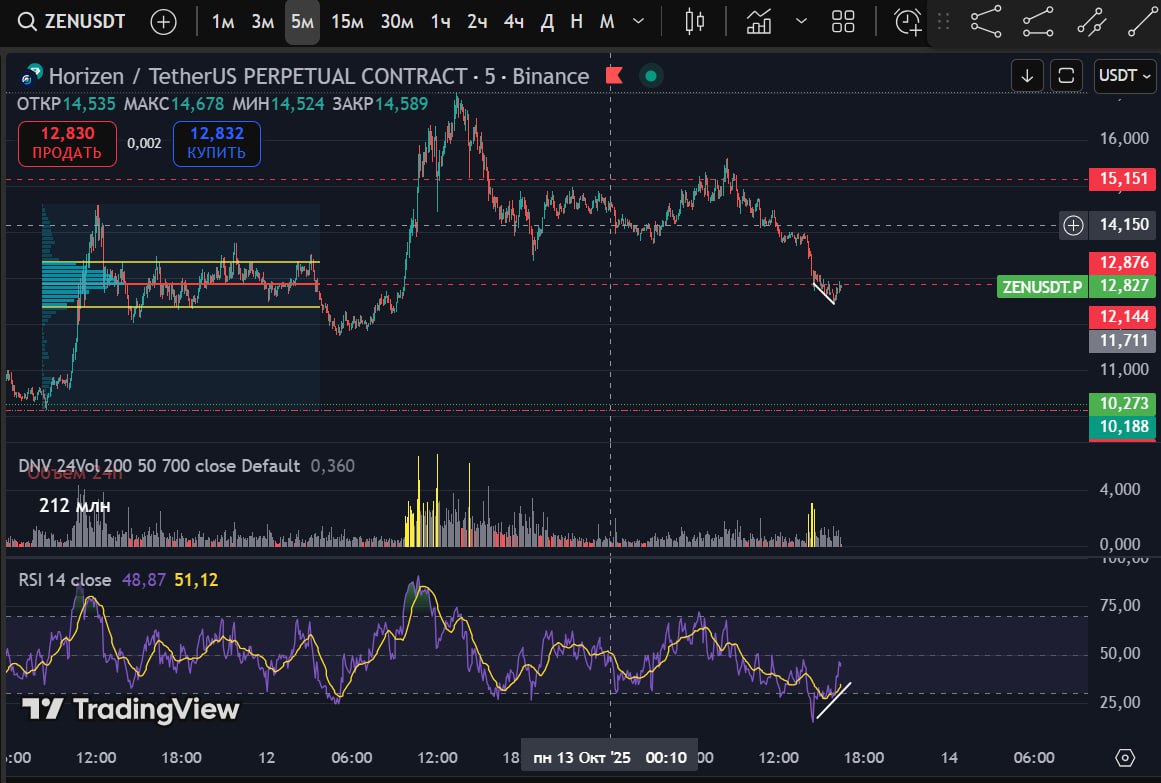Expand the chevron next to indicators icon
The image size is (1161, 783).
pyautogui.click(x=801, y=22)
